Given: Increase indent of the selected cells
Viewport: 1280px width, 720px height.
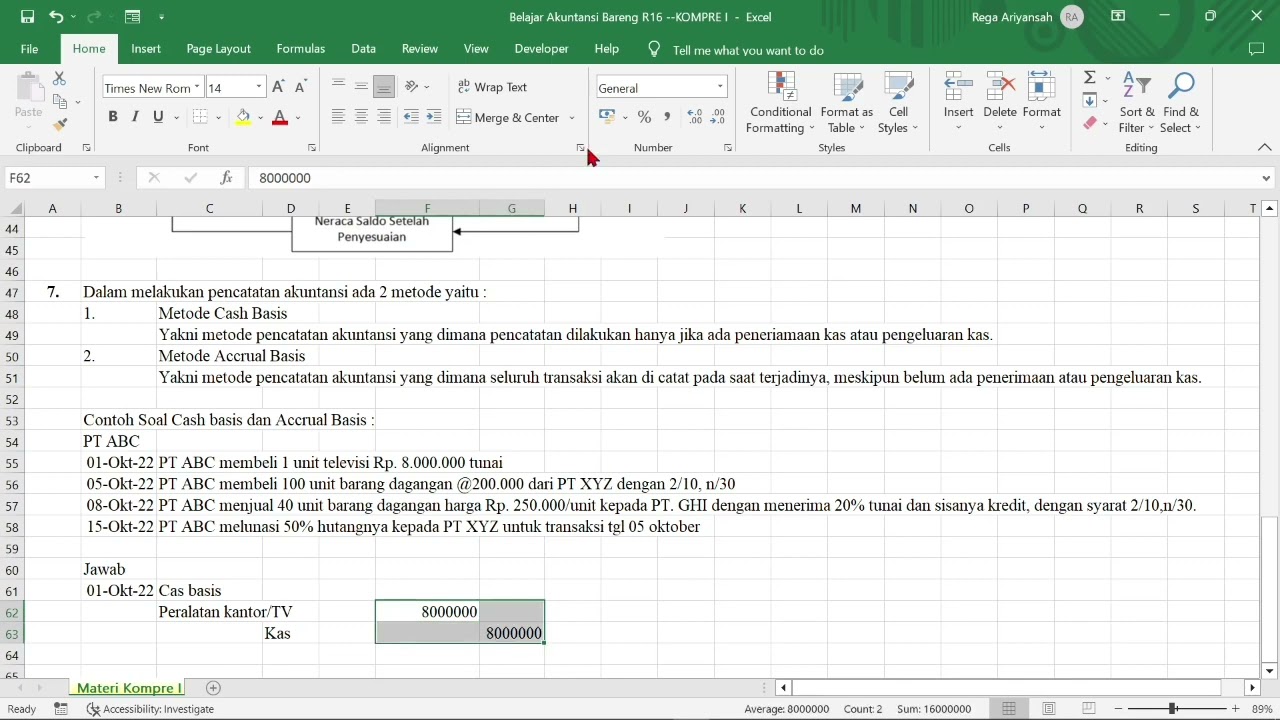Looking at the screenshot, I should point(433,117).
